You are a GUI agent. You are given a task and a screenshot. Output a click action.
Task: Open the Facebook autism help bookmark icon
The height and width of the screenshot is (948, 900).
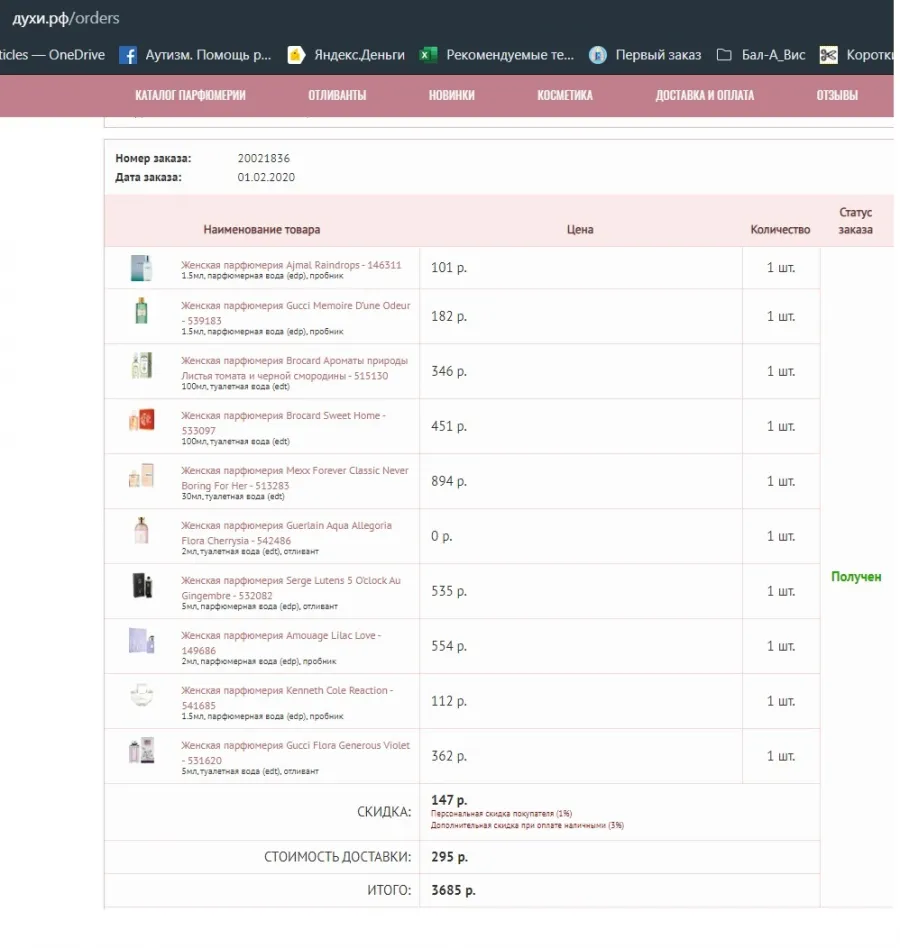coord(128,55)
